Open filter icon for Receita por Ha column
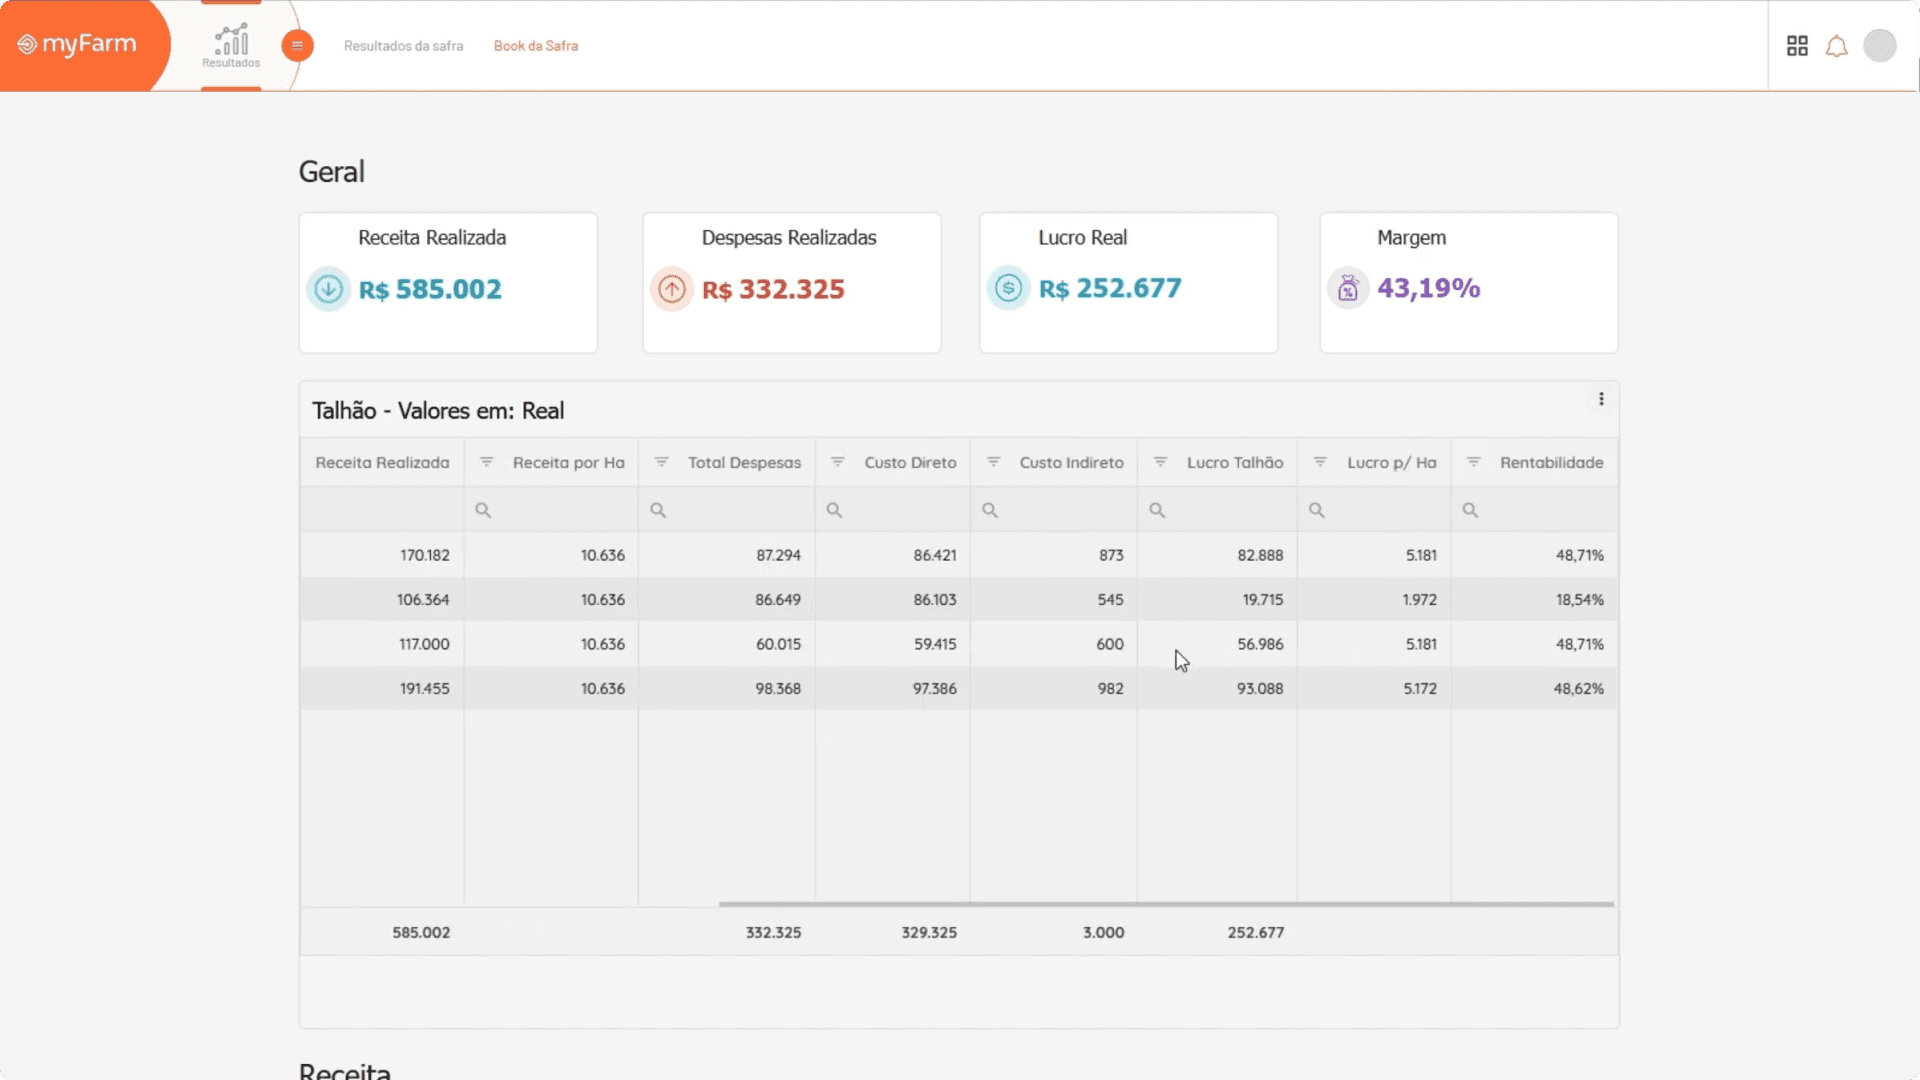The image size is (1920, 1080). click(x=486, y=462)
